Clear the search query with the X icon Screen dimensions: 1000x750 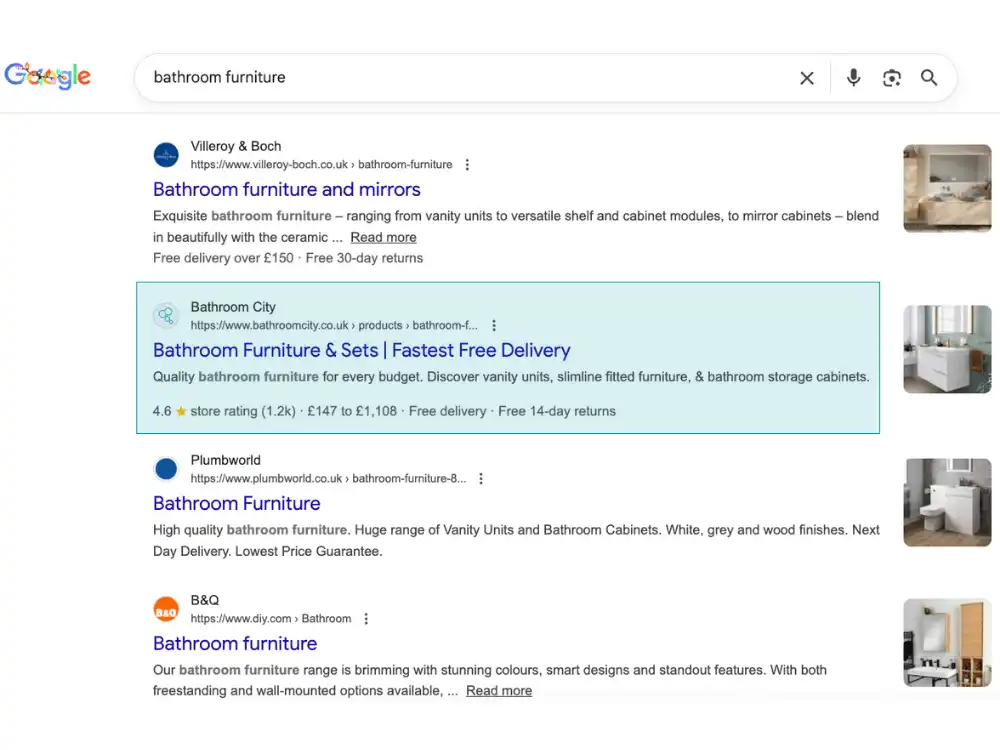807,77
